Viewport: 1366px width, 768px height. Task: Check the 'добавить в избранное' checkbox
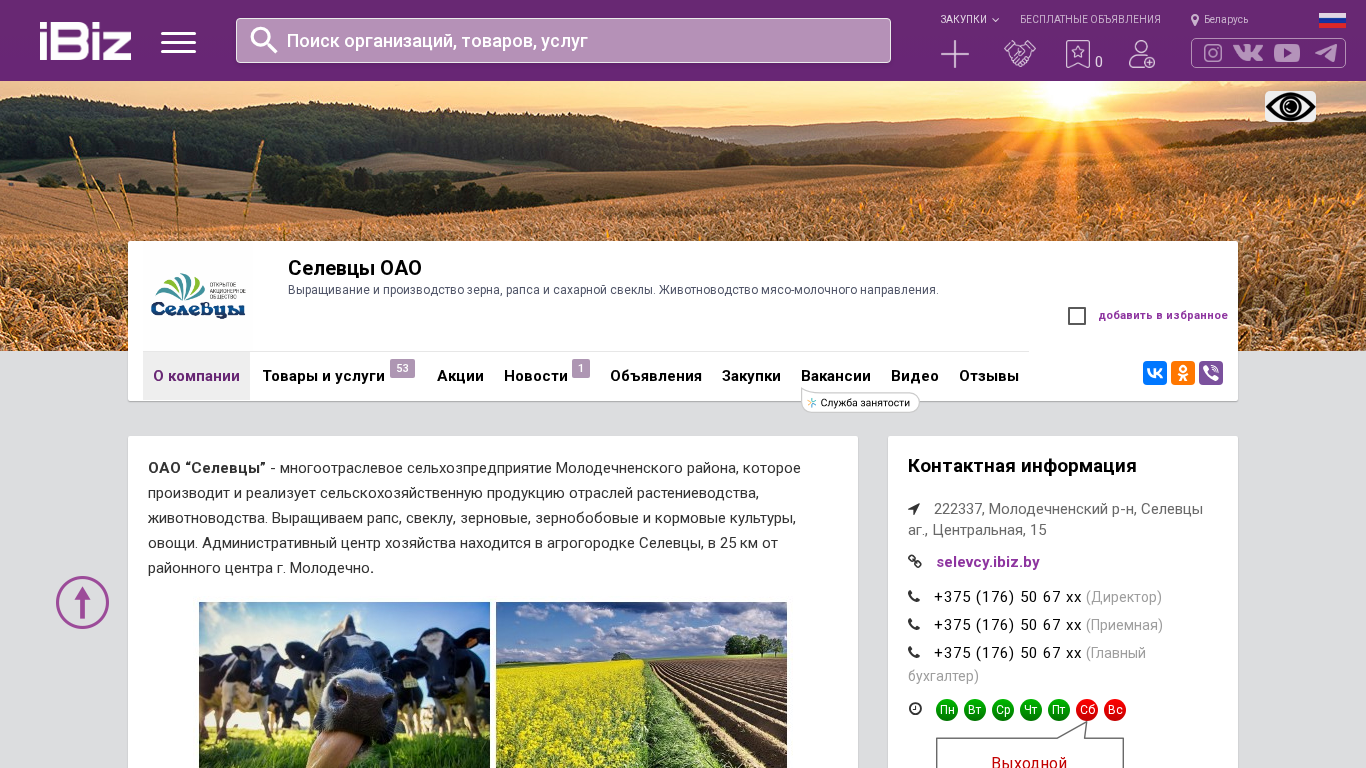point(1077,316)
